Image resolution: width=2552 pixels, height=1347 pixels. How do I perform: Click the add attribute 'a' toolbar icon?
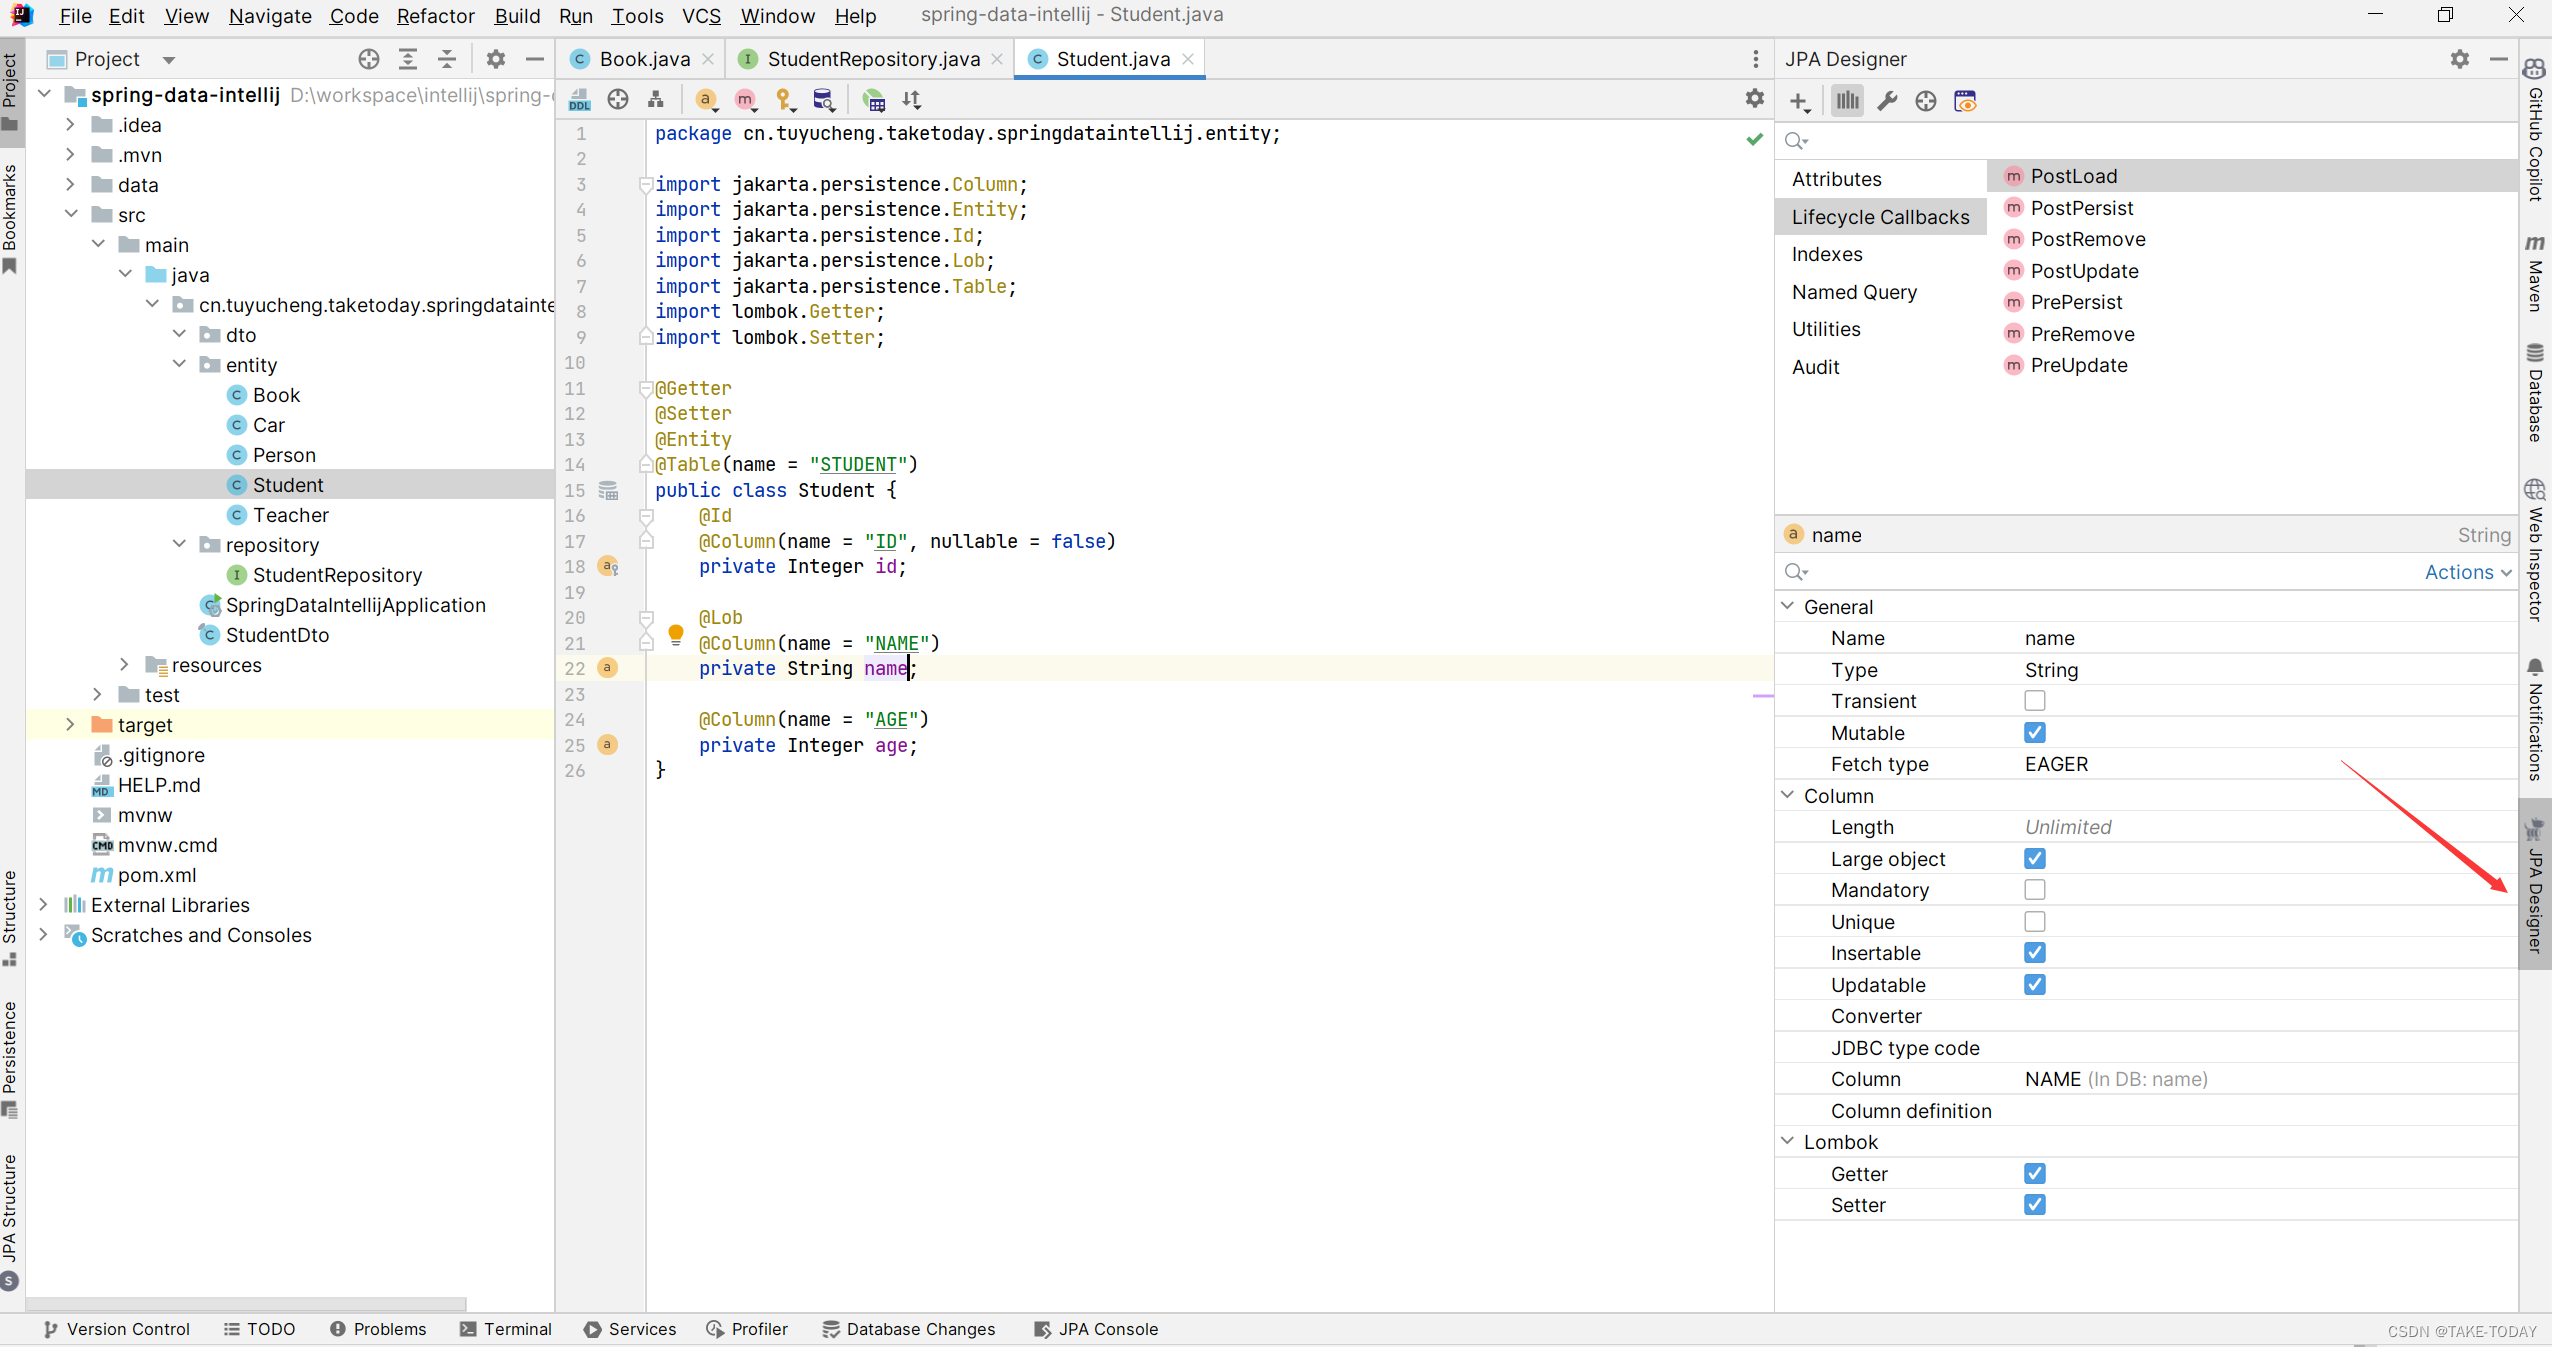pyautogui.click(x=706, y=100)
